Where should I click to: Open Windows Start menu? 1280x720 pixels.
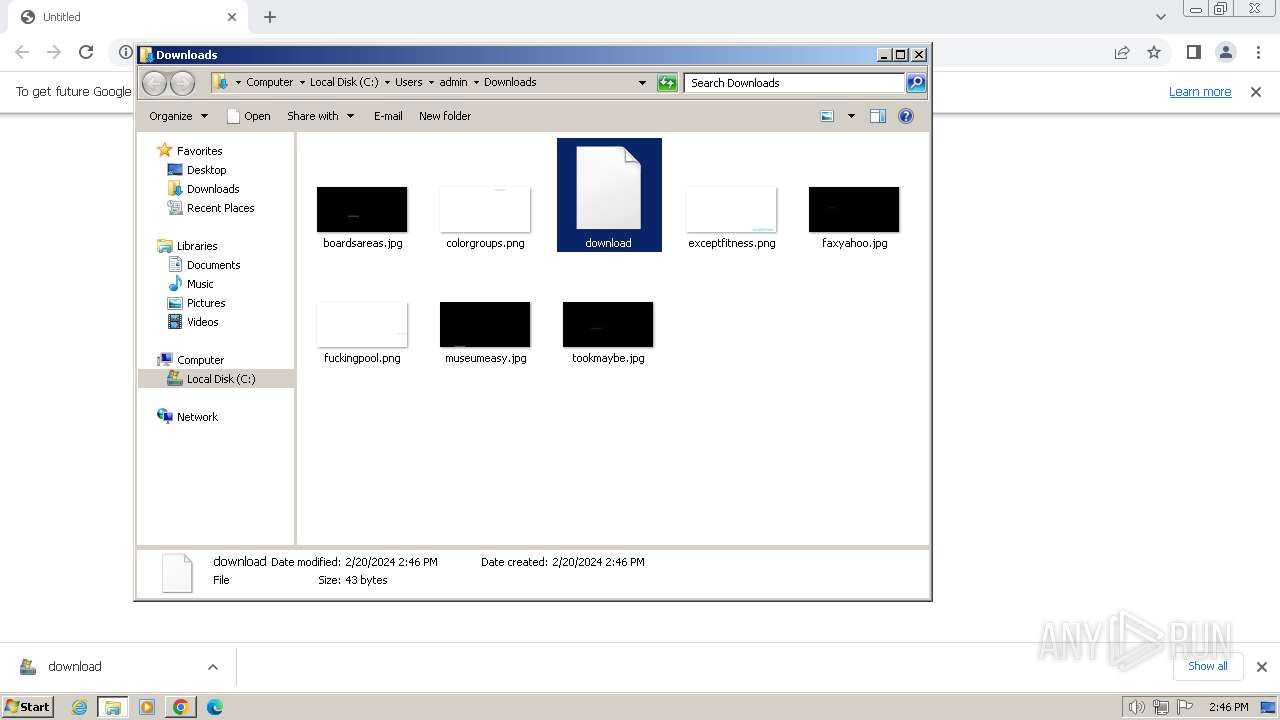coord(27,707)
